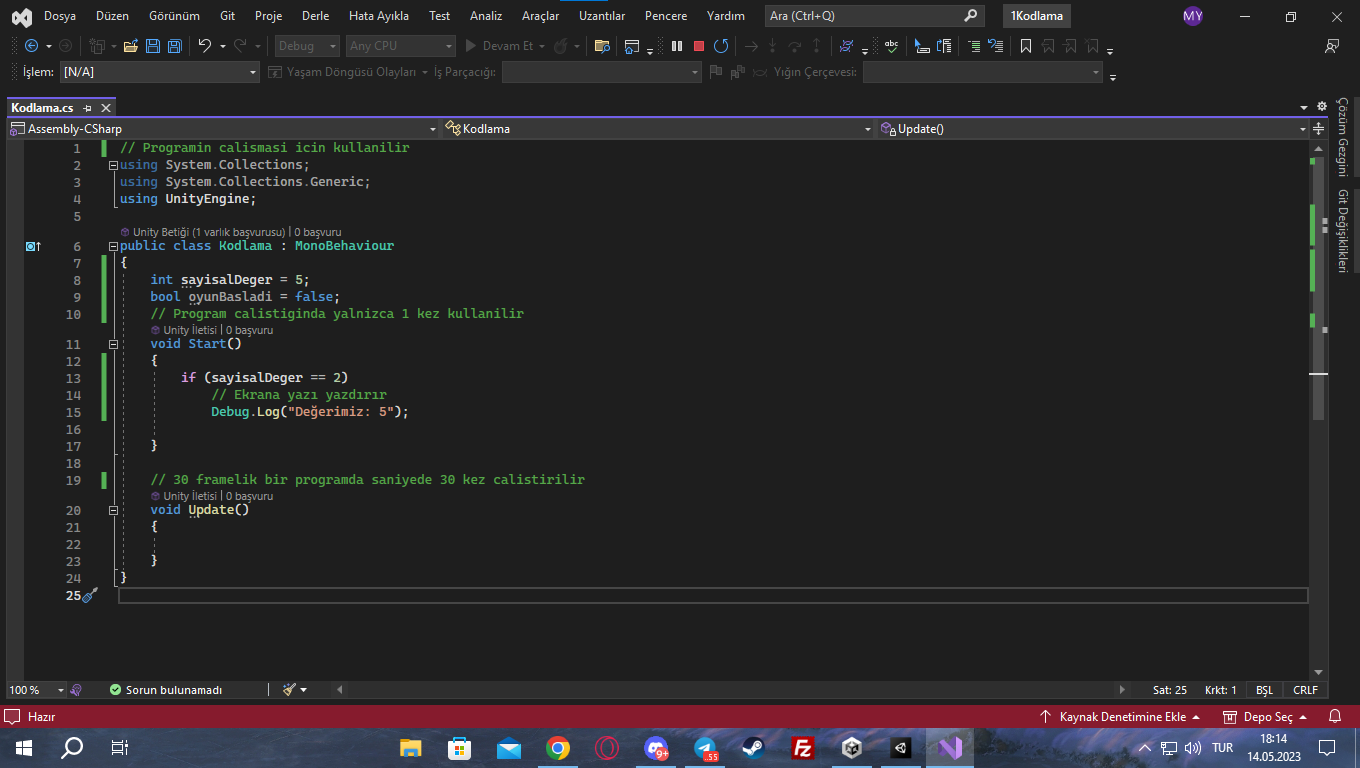Click the screwdriver code cleanup icon on line 25
The width and height of the screenshot is (1360, 768).
[90, 596]
